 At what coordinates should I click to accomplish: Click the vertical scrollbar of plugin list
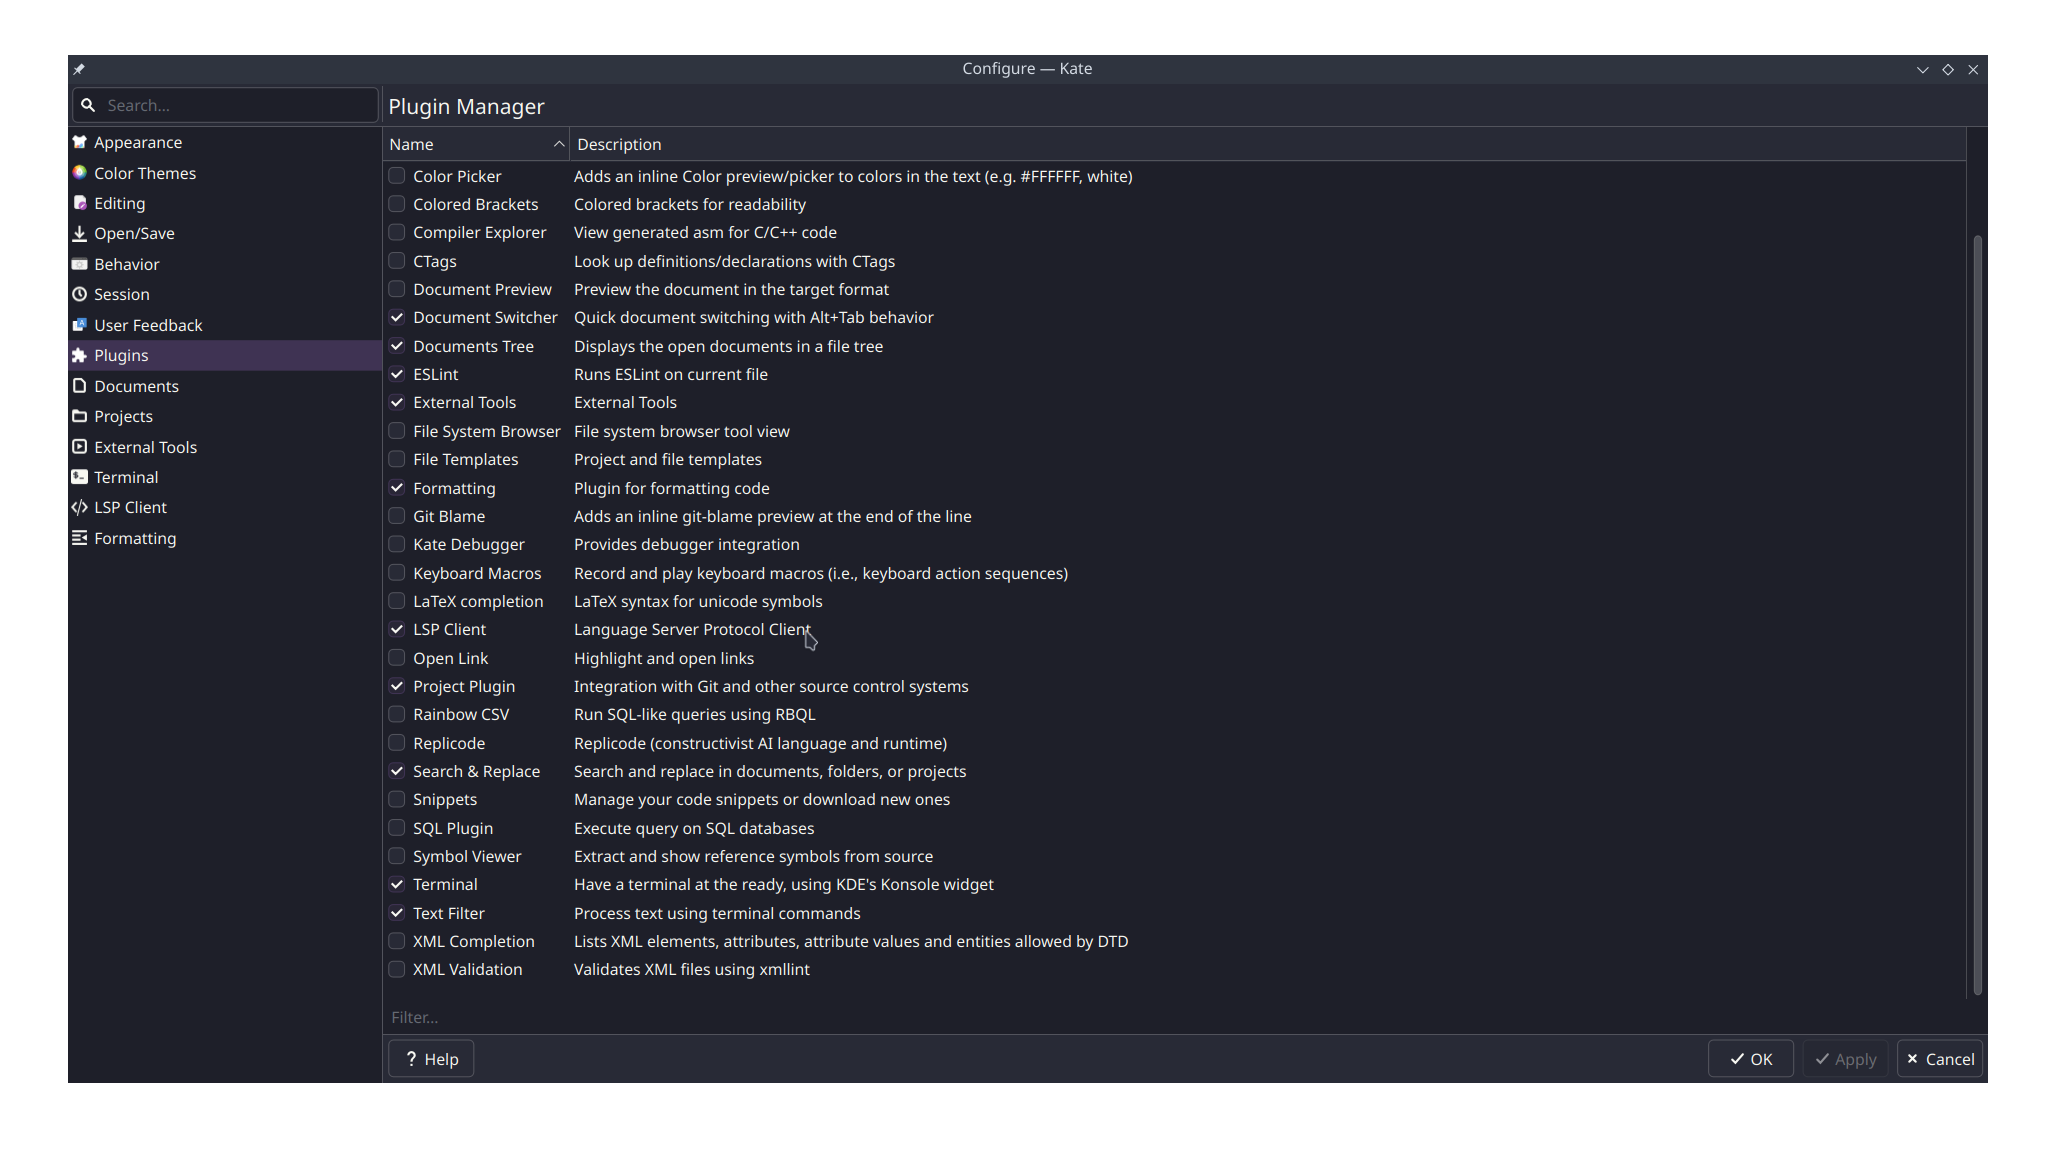[x=1977, y=615]
